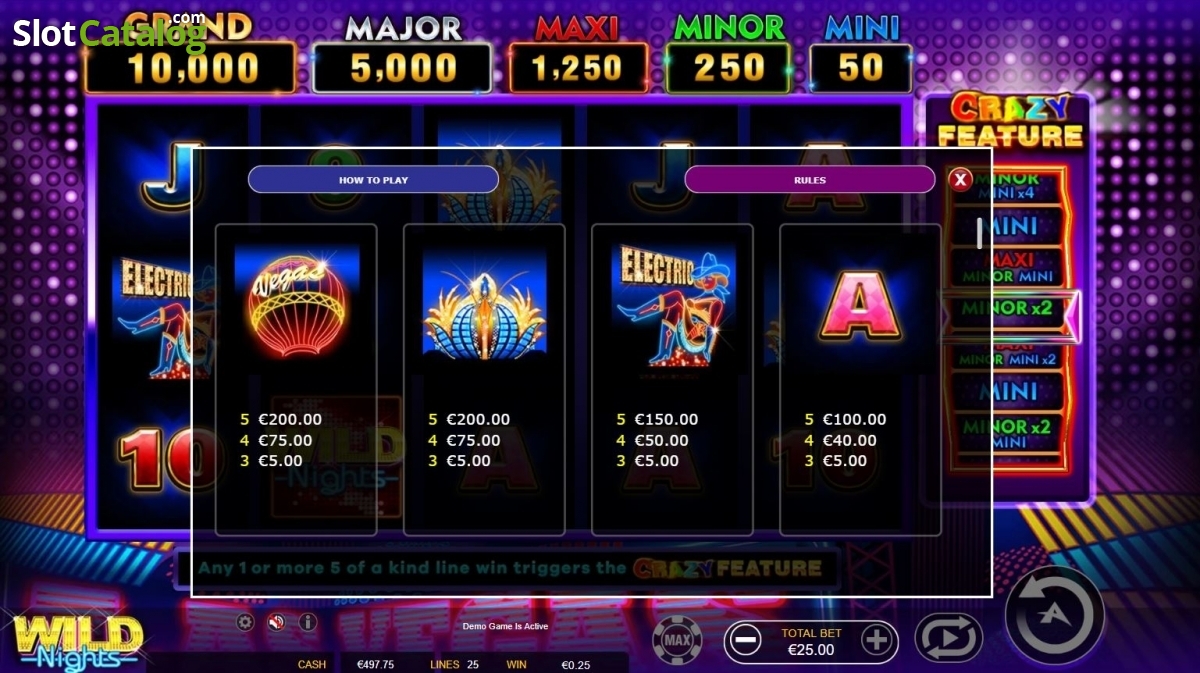Decrease total bet with minus button
Viewport: 1200px width, 673px height.
pos(744,640)
